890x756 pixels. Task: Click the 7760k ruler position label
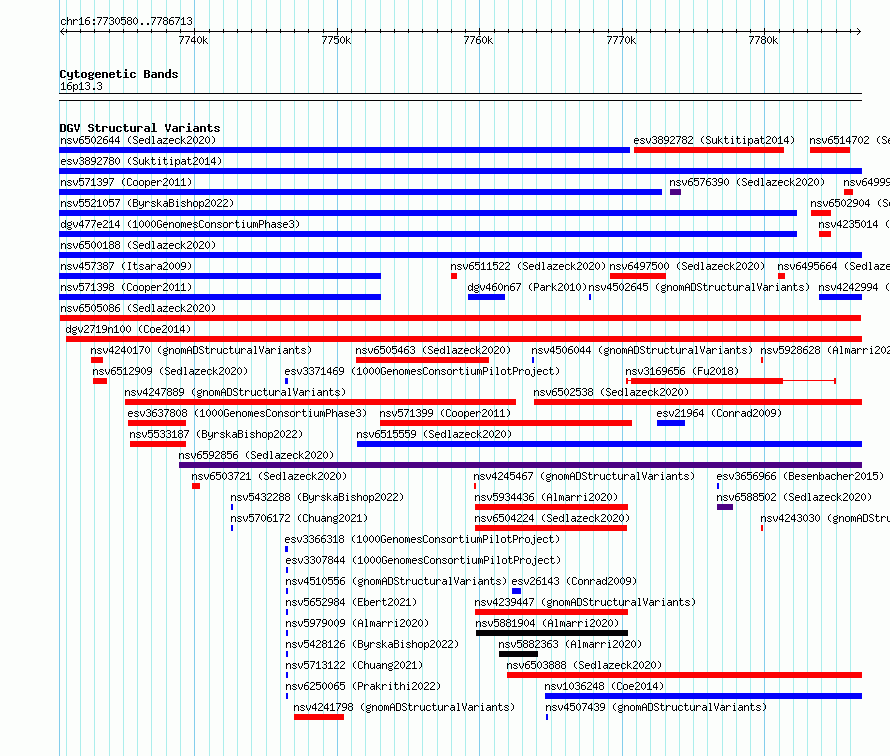tap(478, 40)
